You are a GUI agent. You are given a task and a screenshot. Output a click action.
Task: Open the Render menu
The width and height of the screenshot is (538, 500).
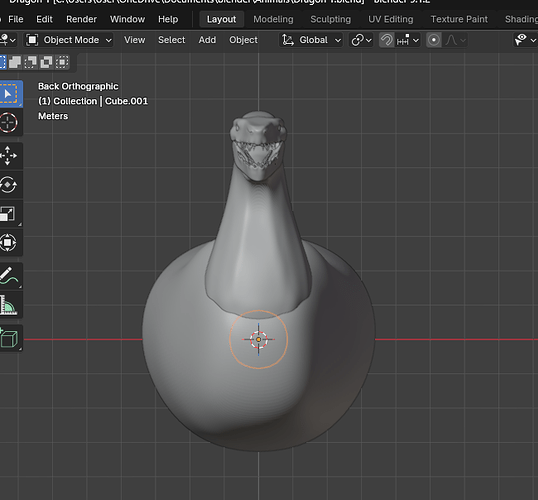coord(82,19)
